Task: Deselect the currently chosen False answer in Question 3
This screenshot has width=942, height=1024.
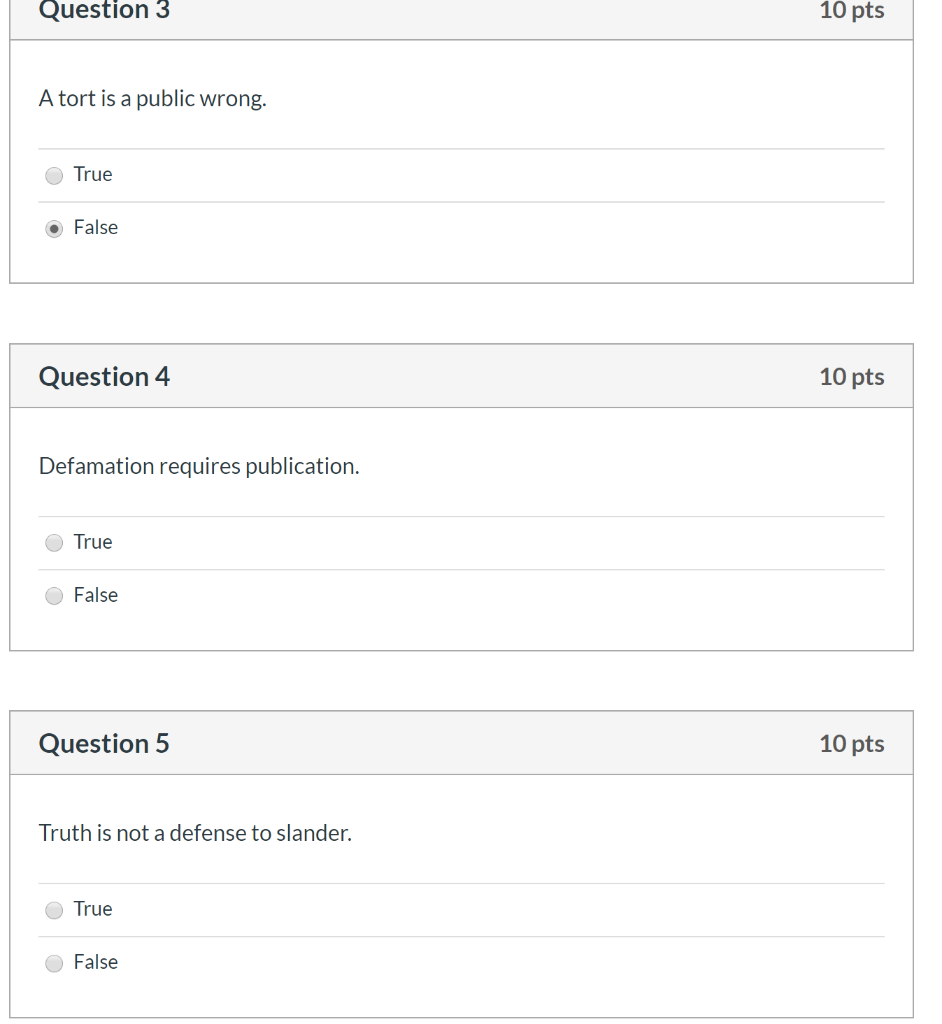Action: [53, 228]
